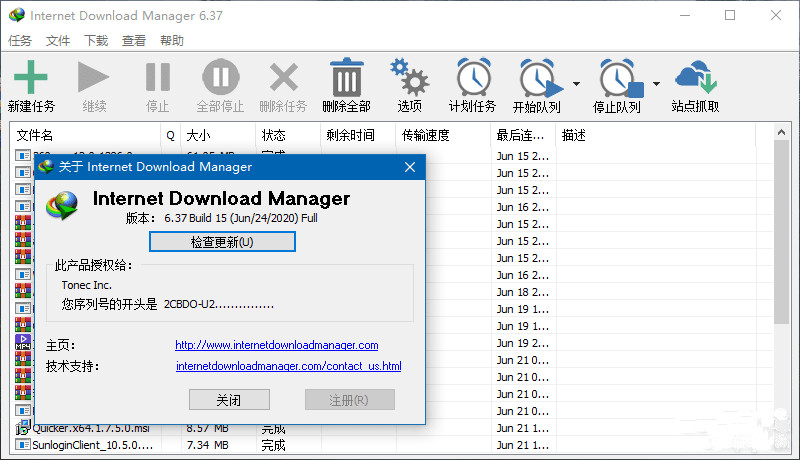This screenshot has height=460, width=800.
Task: Click the Stop All (全部停止) icon
Action: click(220, 77)
